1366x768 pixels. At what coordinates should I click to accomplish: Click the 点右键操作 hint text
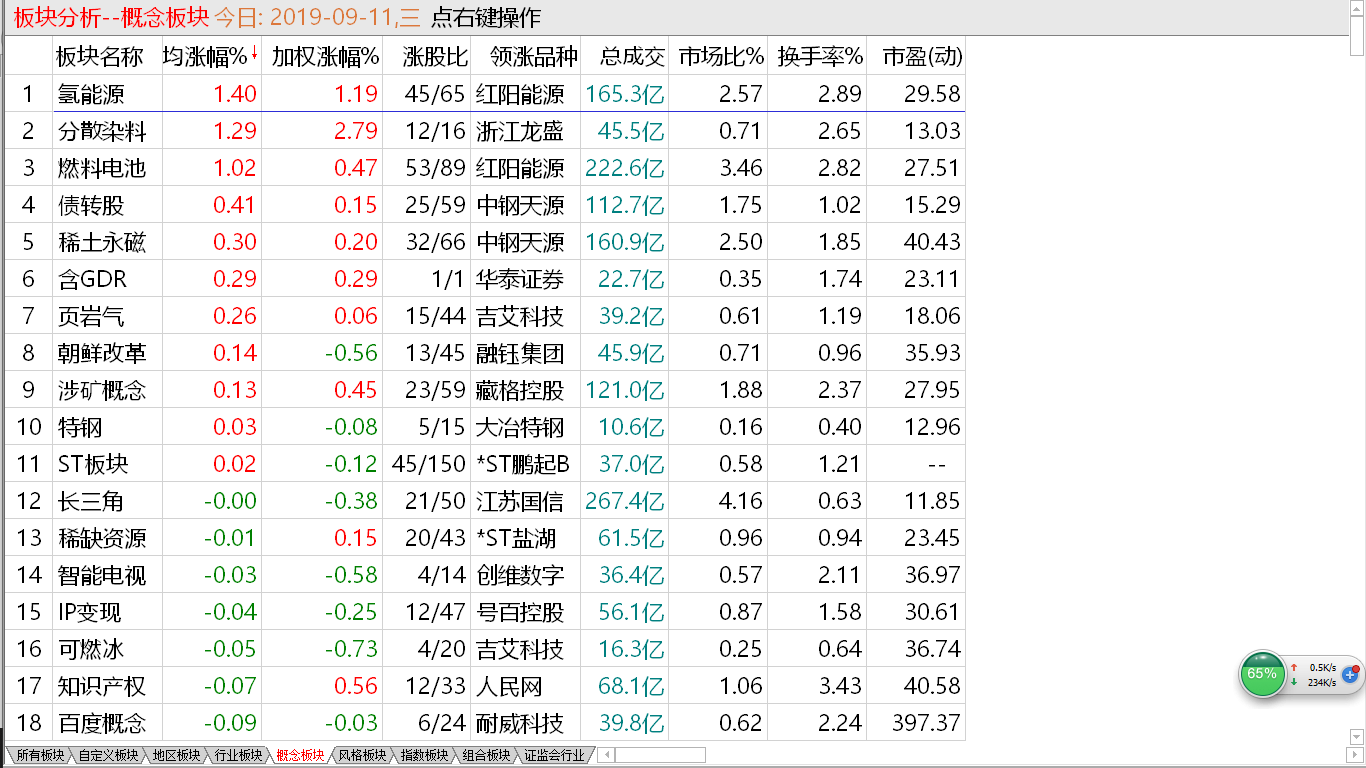[485, 17]
